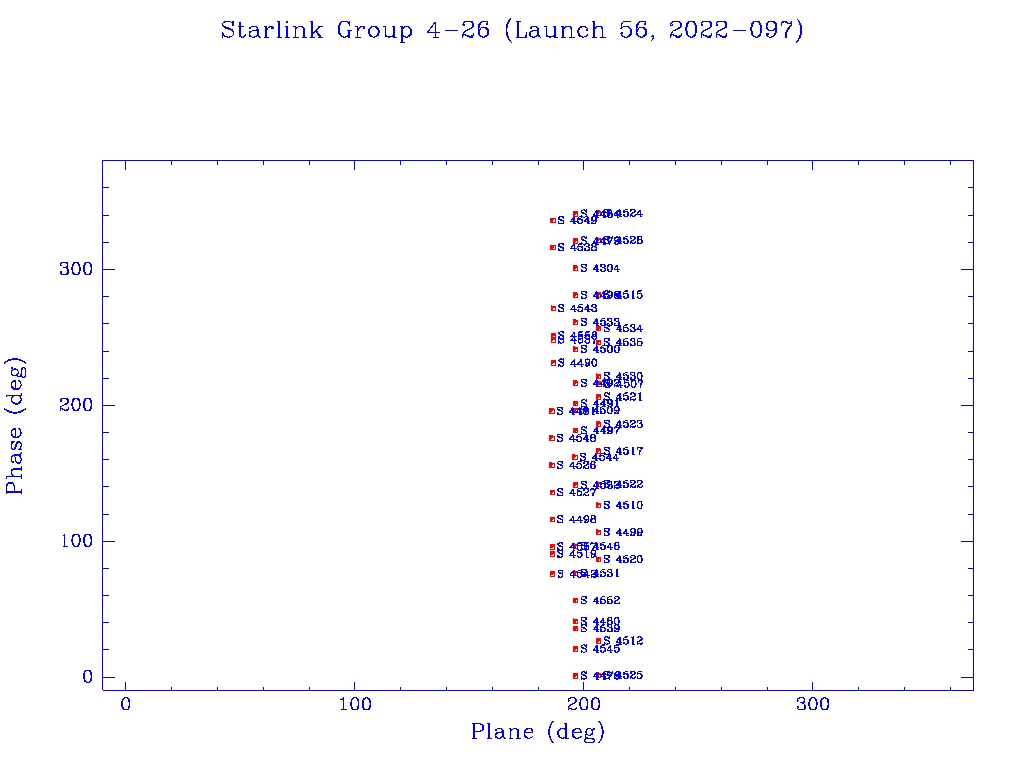Viewport: 1024px width, 768px height.
Task: Click the S 4517 satellite label
Action: [x=623, y=451]
